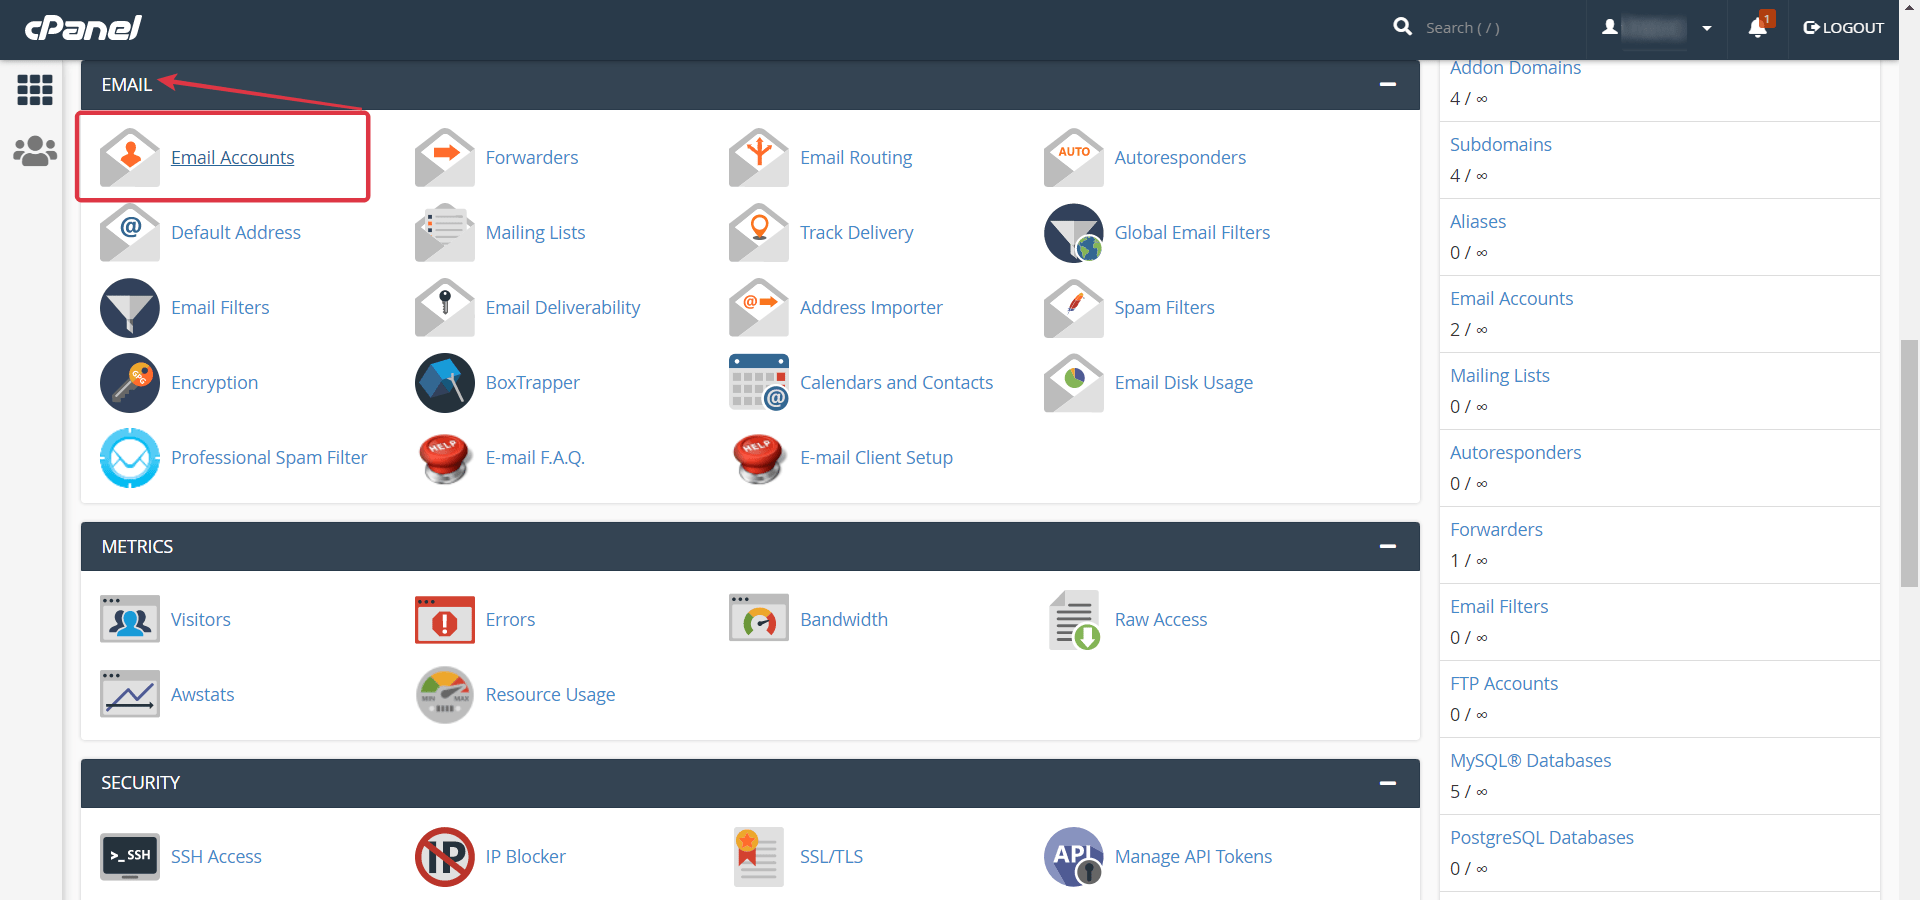Open Email Accounts in statistics sidebar
The image size is (1920, 900).
point(1511,299)
